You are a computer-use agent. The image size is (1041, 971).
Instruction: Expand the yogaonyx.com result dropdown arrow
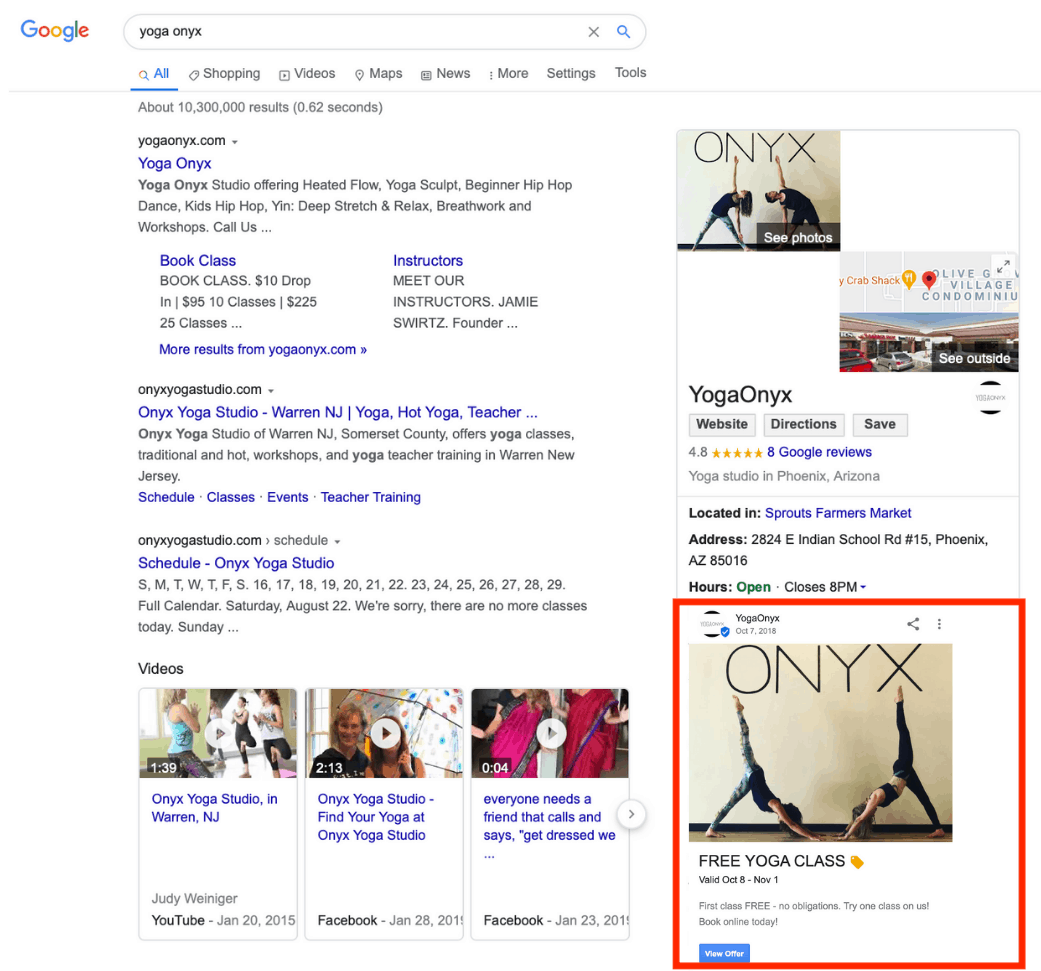(x=235, y=142)
